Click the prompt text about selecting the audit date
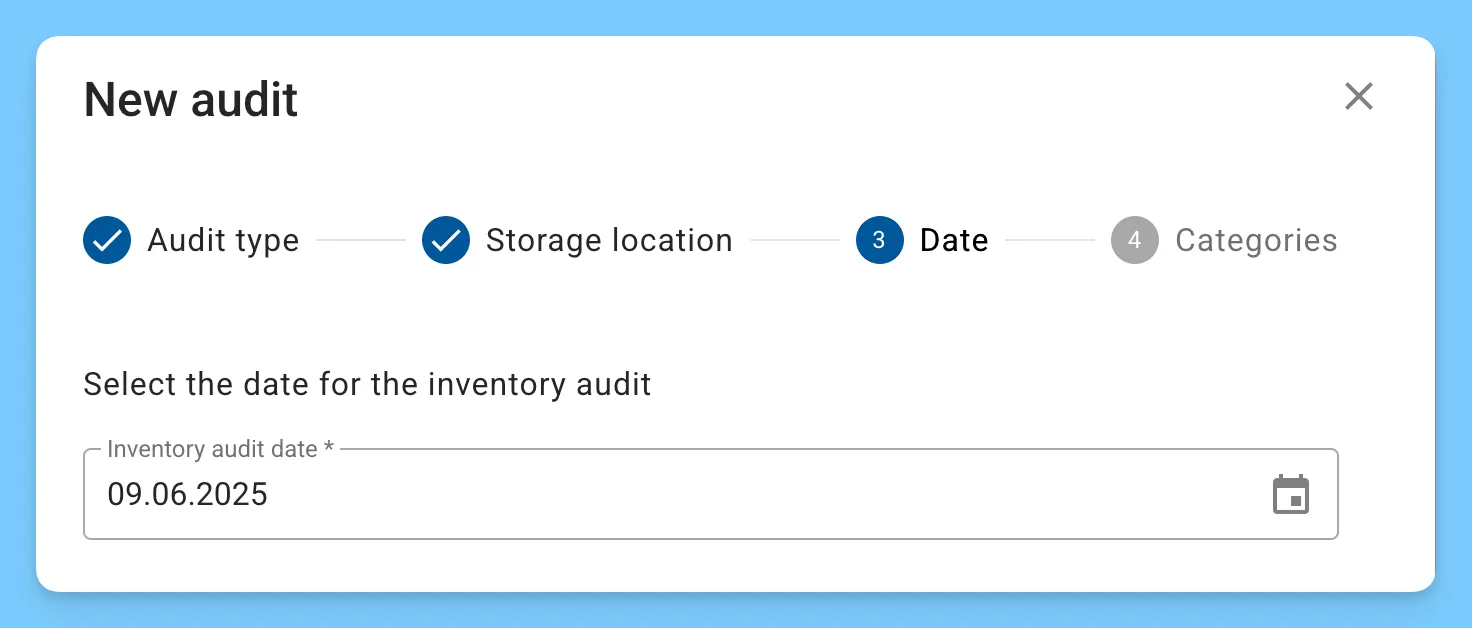1472x628 pixels. (367, 384)
